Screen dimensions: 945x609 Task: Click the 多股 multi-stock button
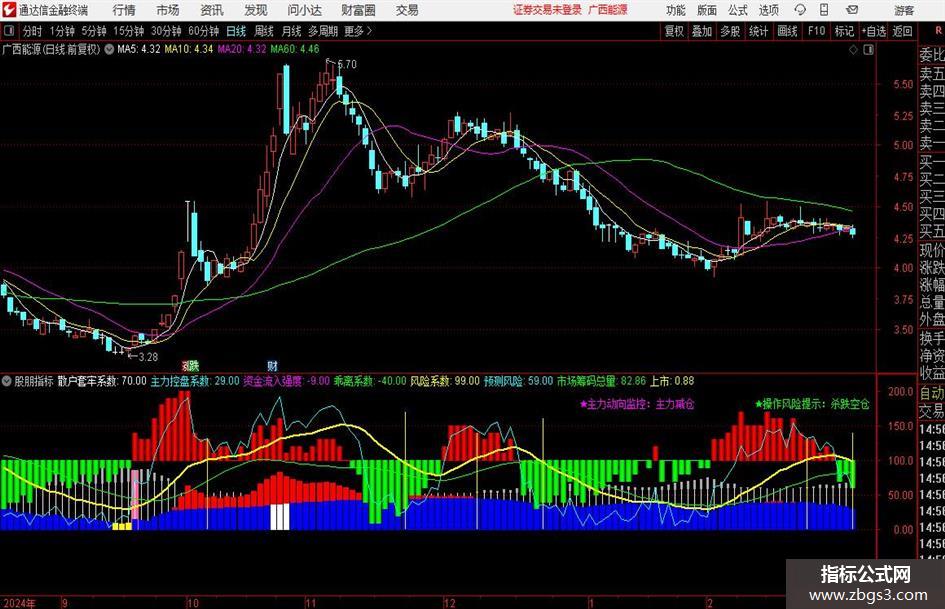730,31
